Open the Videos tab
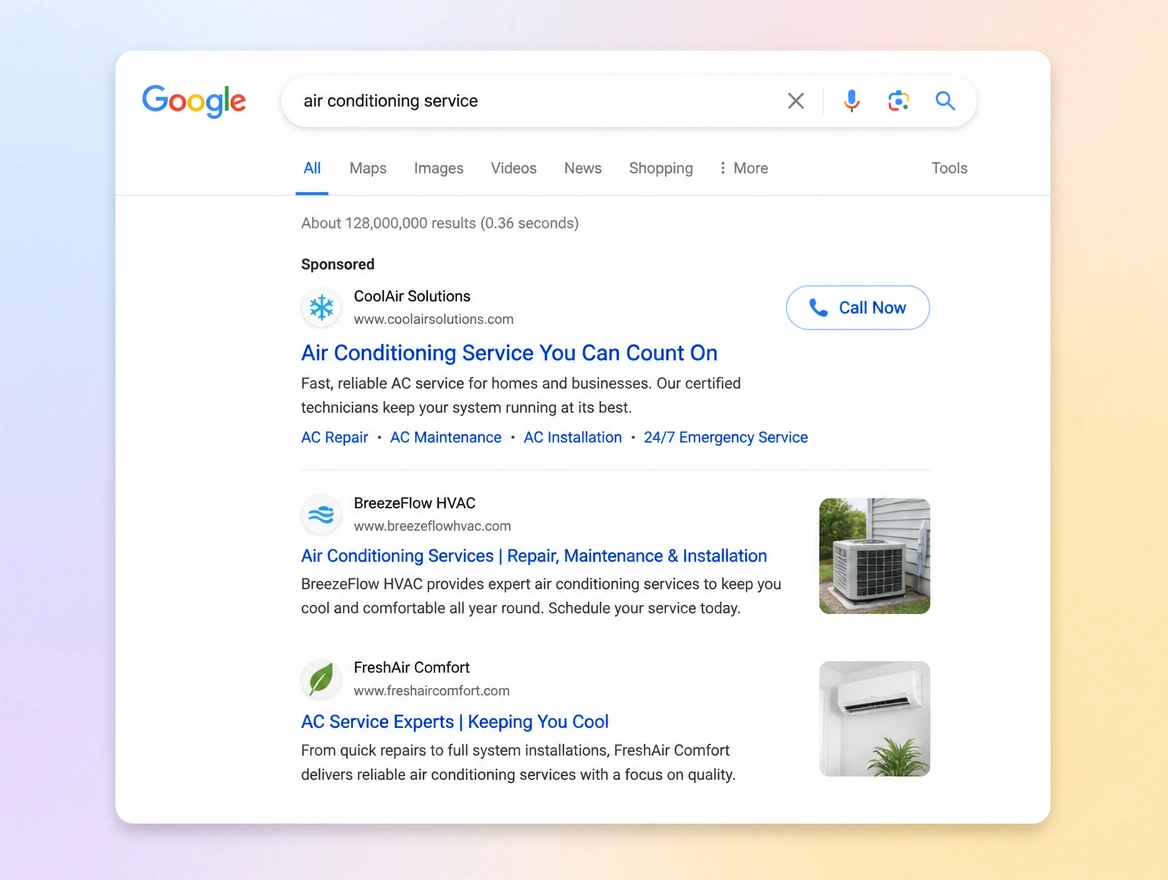The height and width of the screenshot is (880, 1168). pos(513,168)
